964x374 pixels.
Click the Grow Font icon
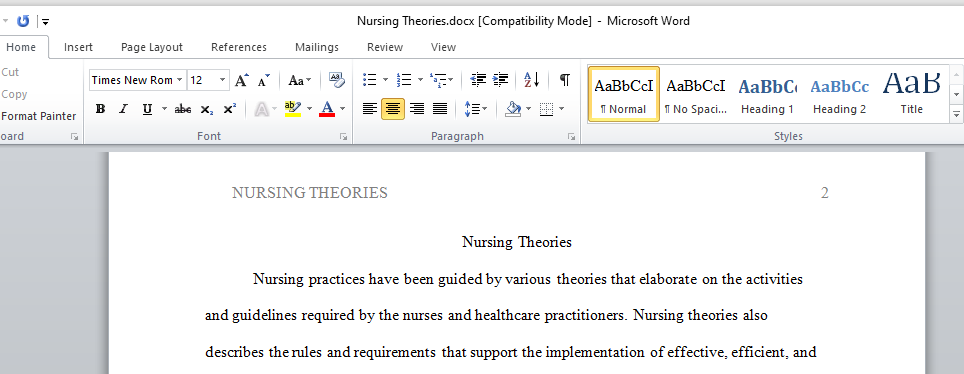[242, 80]
